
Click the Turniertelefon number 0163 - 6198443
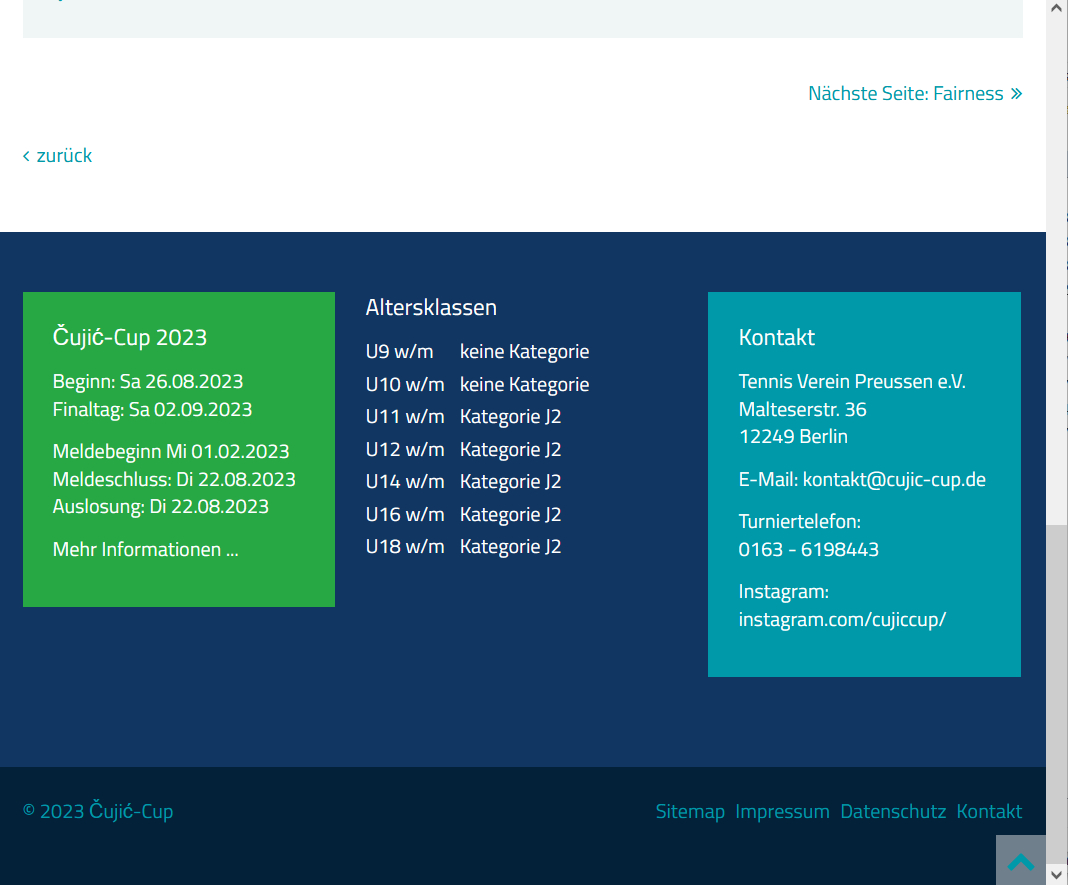coord(809,549)
